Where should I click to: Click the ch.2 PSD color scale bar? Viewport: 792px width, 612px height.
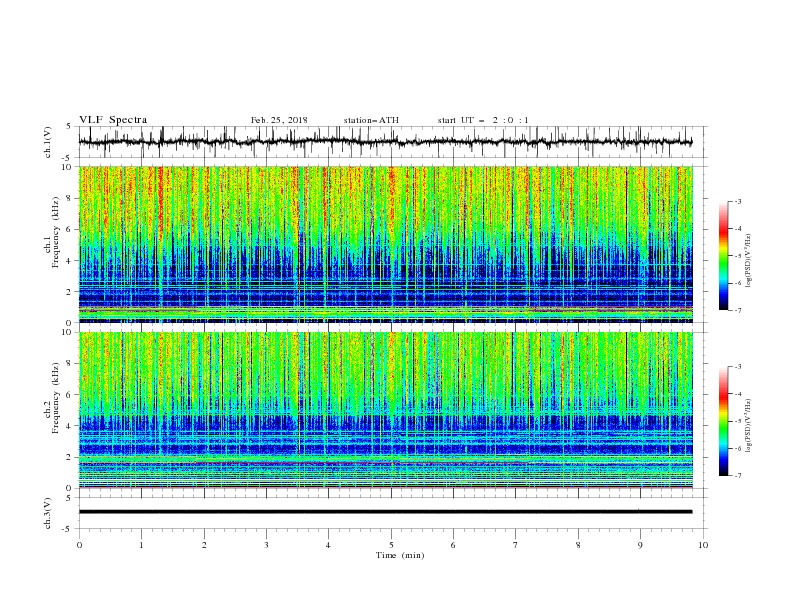point(723,421)
